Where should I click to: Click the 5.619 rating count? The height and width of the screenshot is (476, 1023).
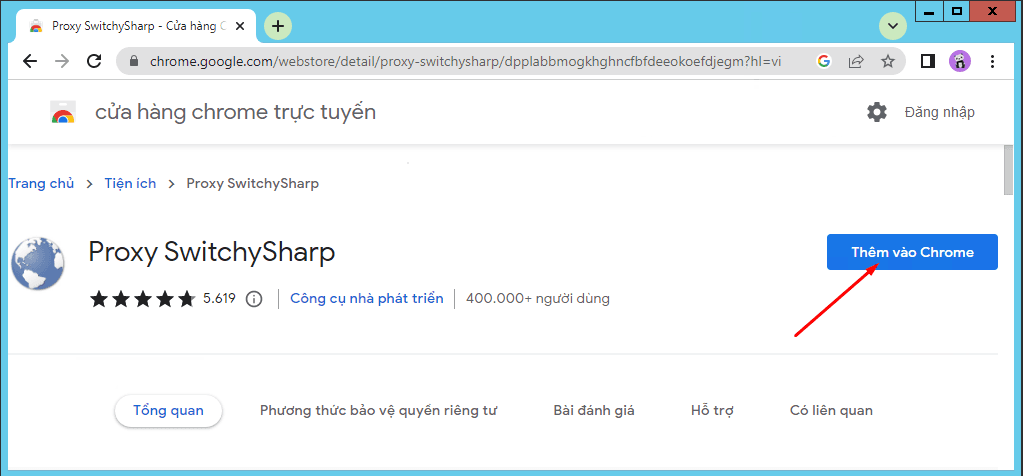click(x=219, y=299)
